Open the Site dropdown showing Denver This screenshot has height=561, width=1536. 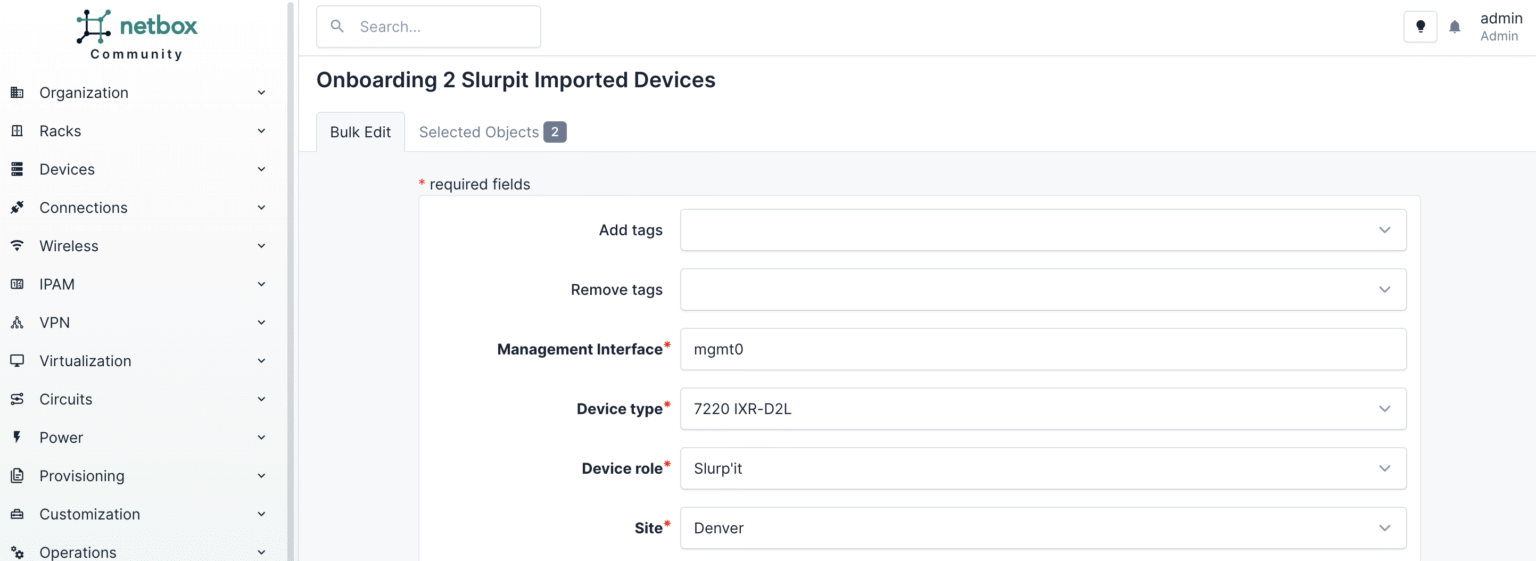[x=1042, y=528]
